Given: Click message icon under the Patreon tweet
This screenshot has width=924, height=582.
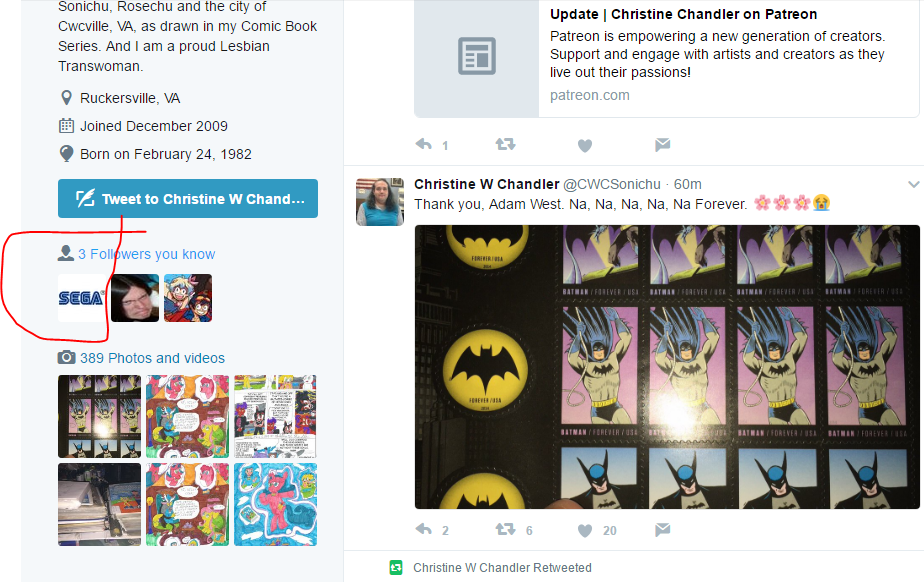Looking at the screenshot, I should [662, 144].
